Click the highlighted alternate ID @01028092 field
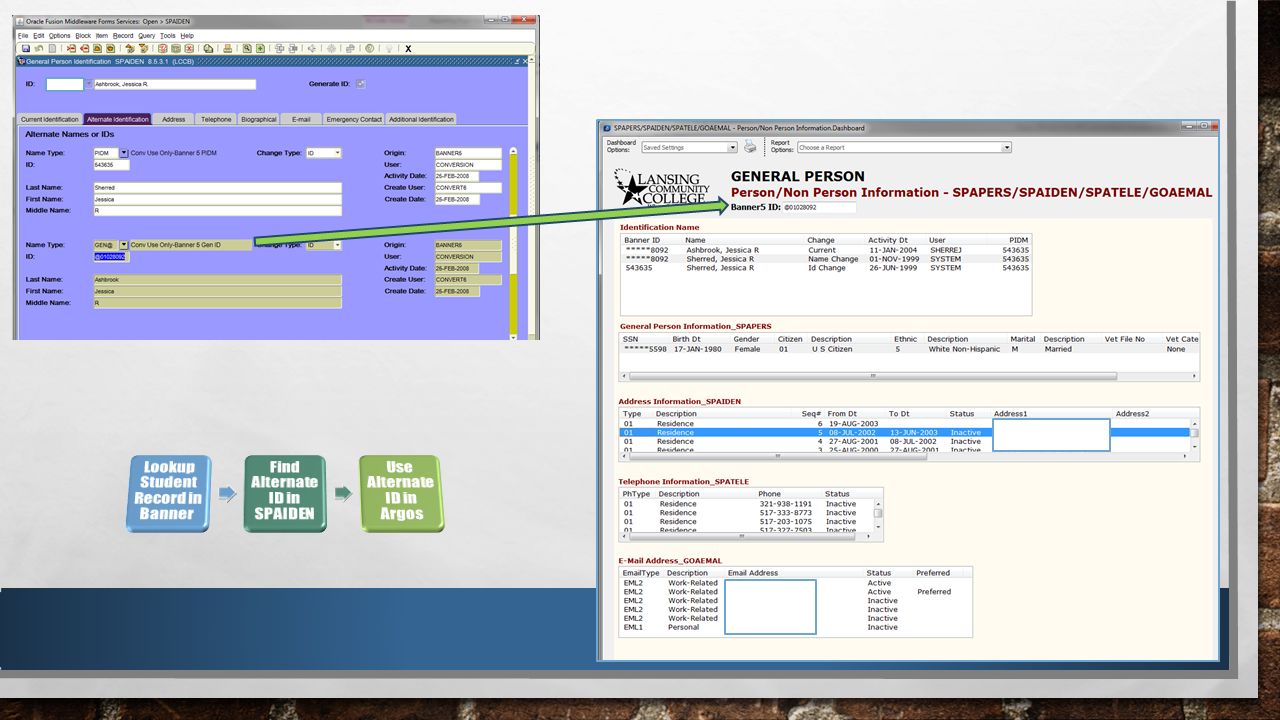Image resolution: width=1280 pixels, height=720 pixels. click(x=110, y=256)
